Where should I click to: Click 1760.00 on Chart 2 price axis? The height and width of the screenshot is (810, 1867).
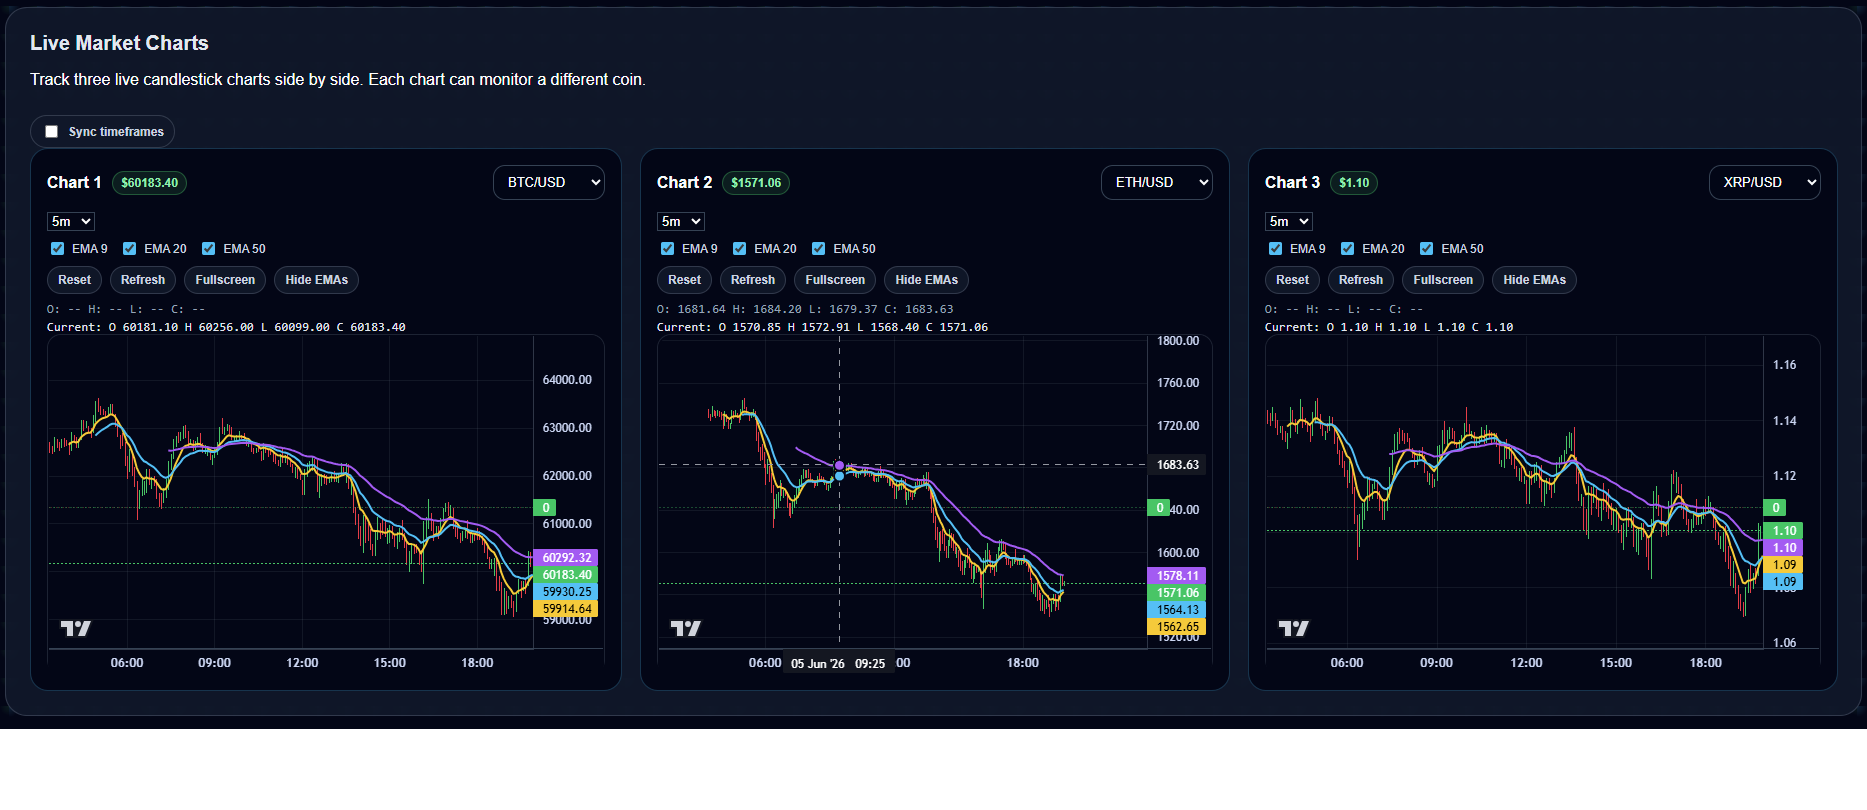1178,383
